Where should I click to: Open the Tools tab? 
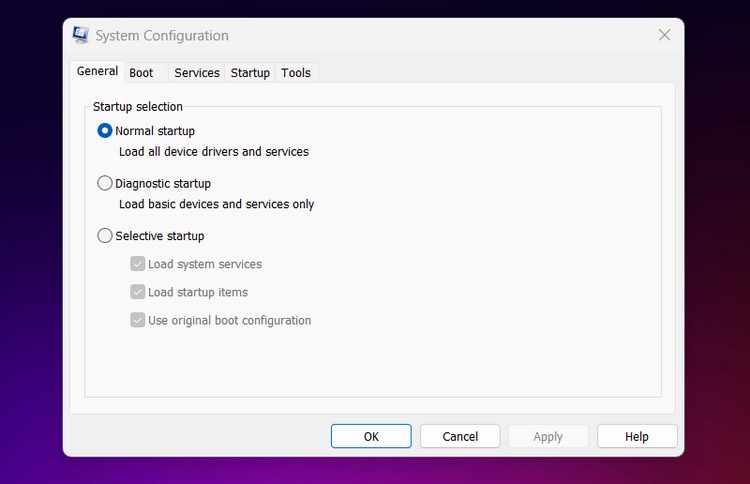[x=296, y=73]
